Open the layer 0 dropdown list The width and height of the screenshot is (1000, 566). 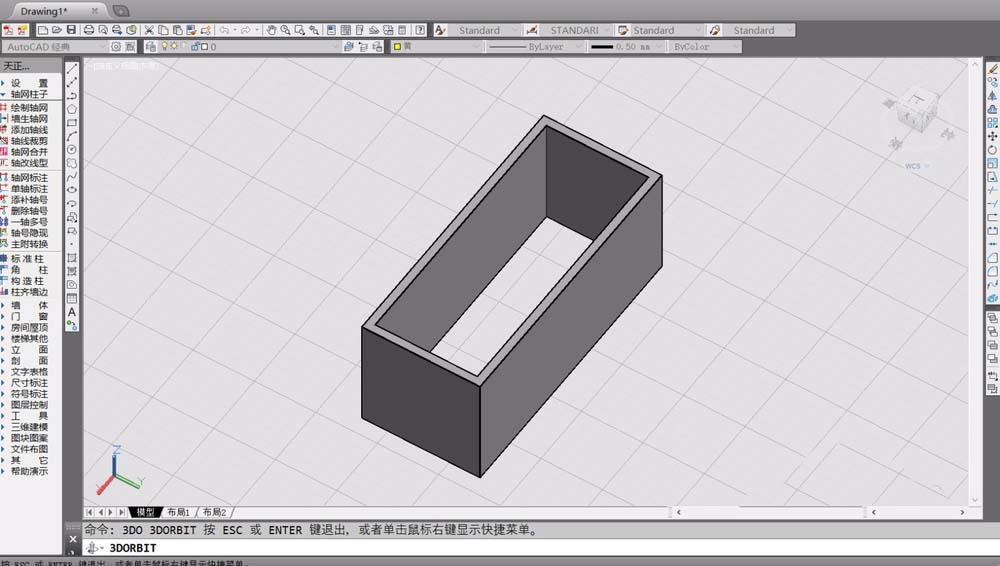click(x=249, y=47)
